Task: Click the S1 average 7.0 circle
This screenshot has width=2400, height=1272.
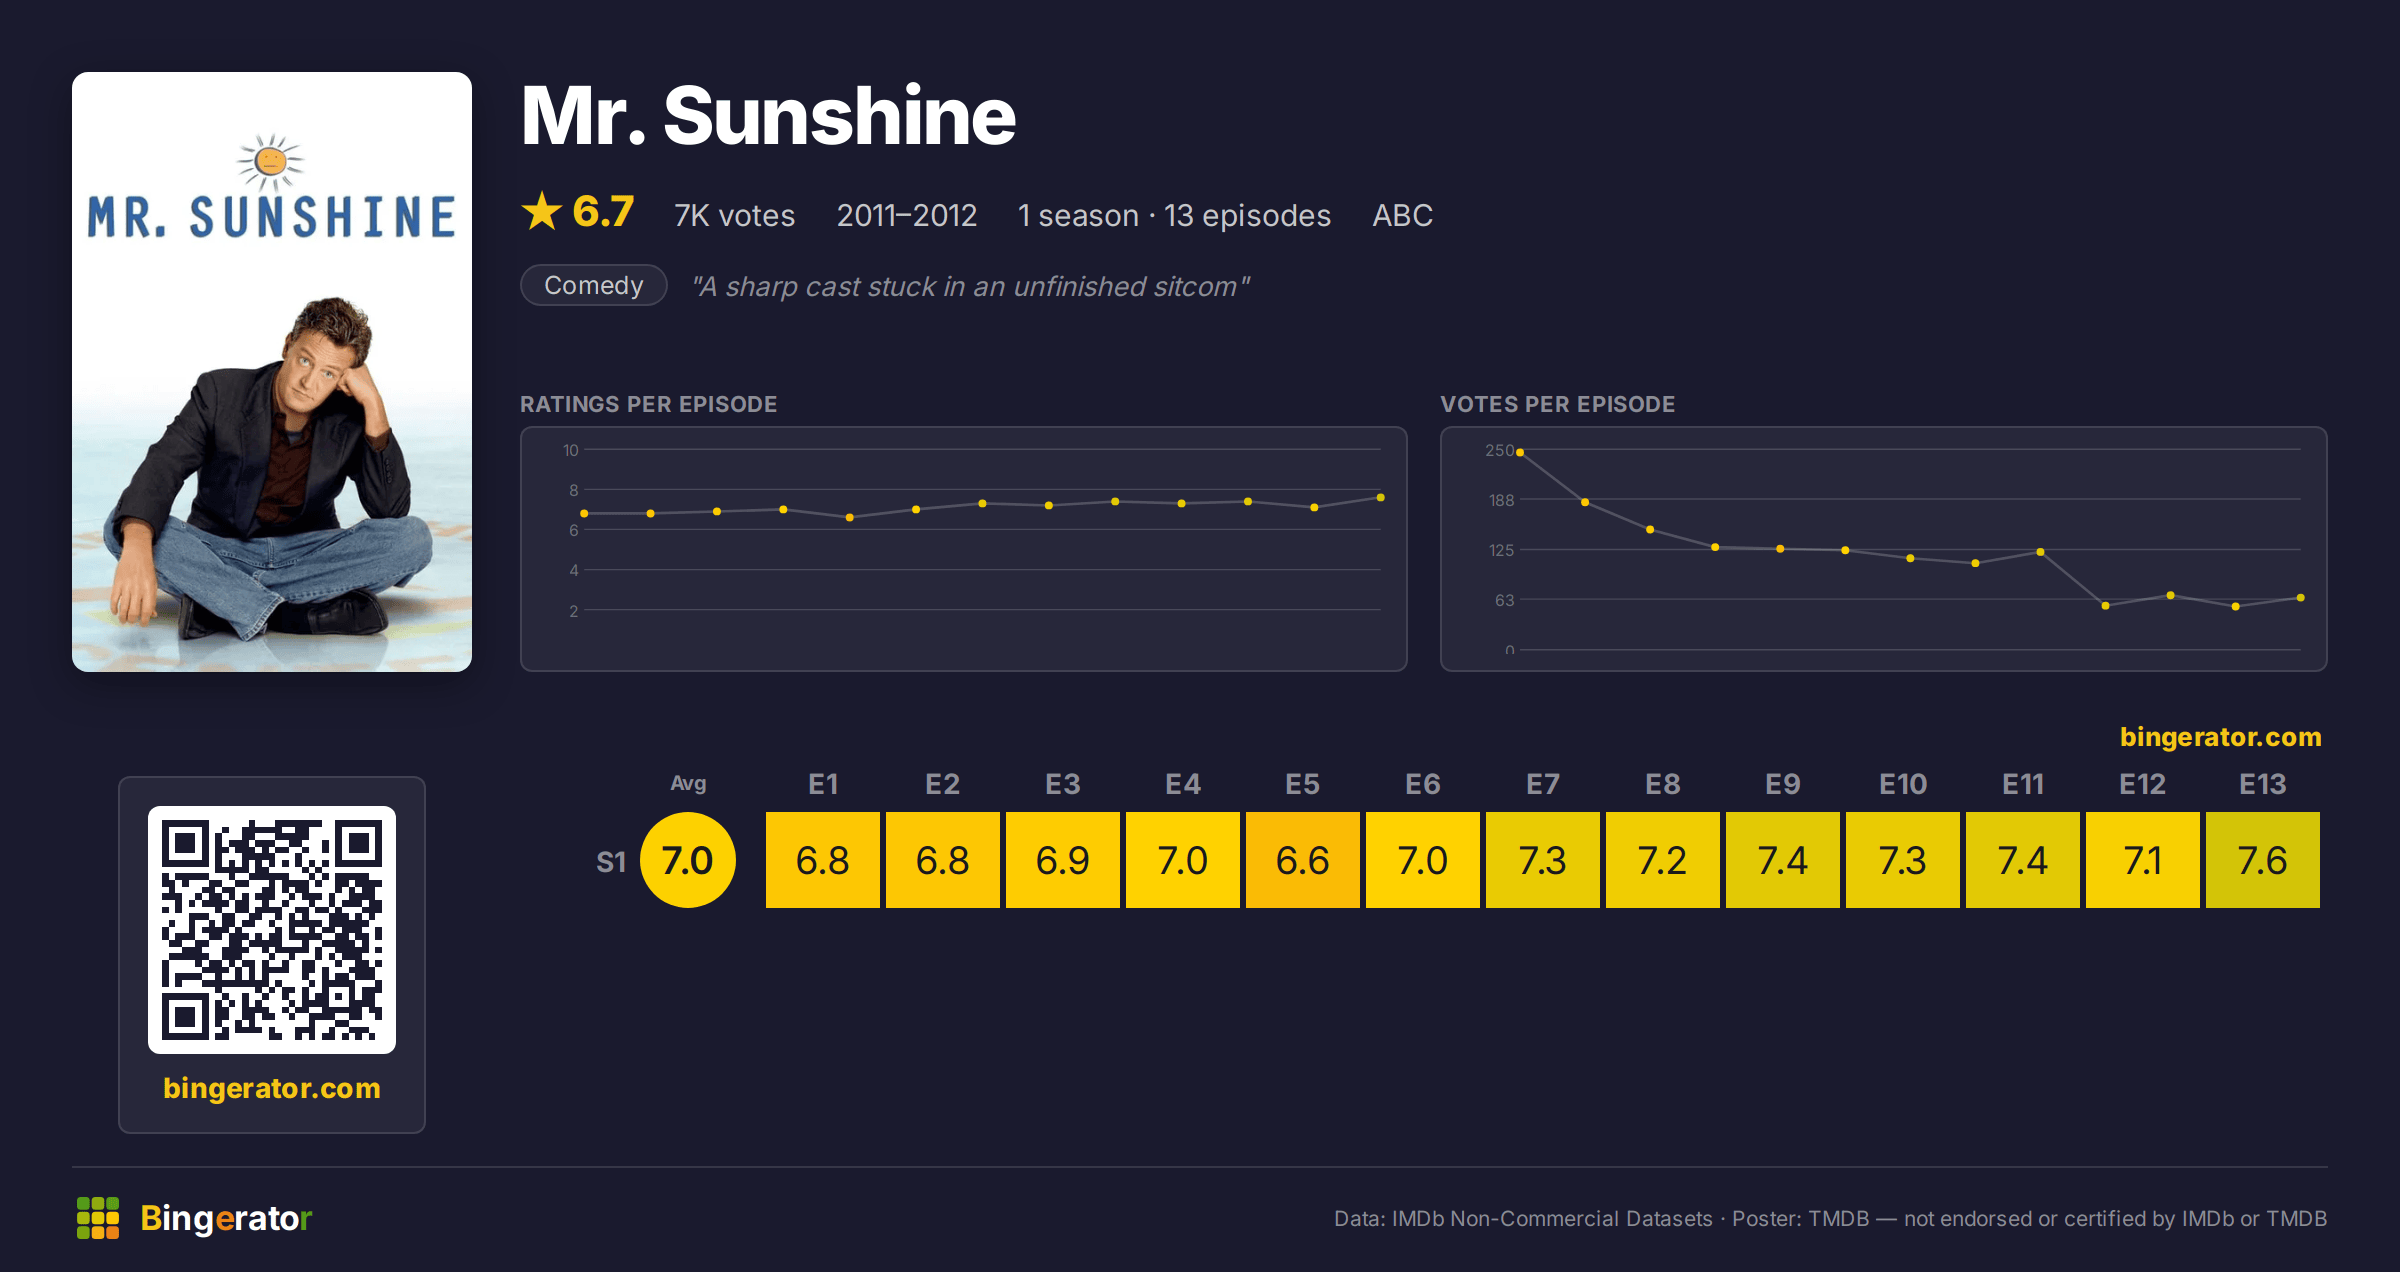Action: tap(688, 860)
